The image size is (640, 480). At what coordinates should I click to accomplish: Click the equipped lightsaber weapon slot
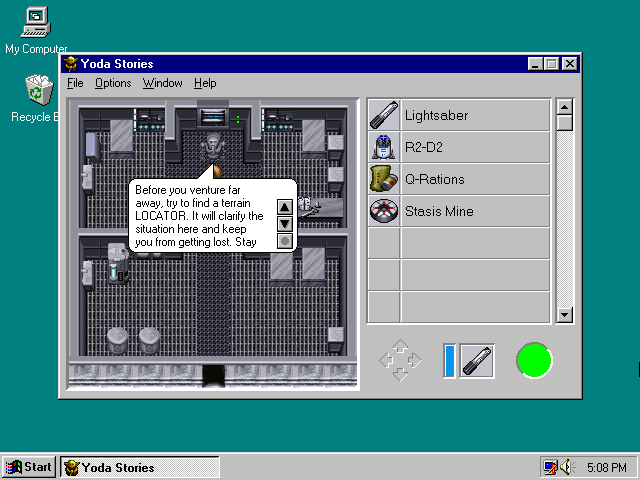477,361
